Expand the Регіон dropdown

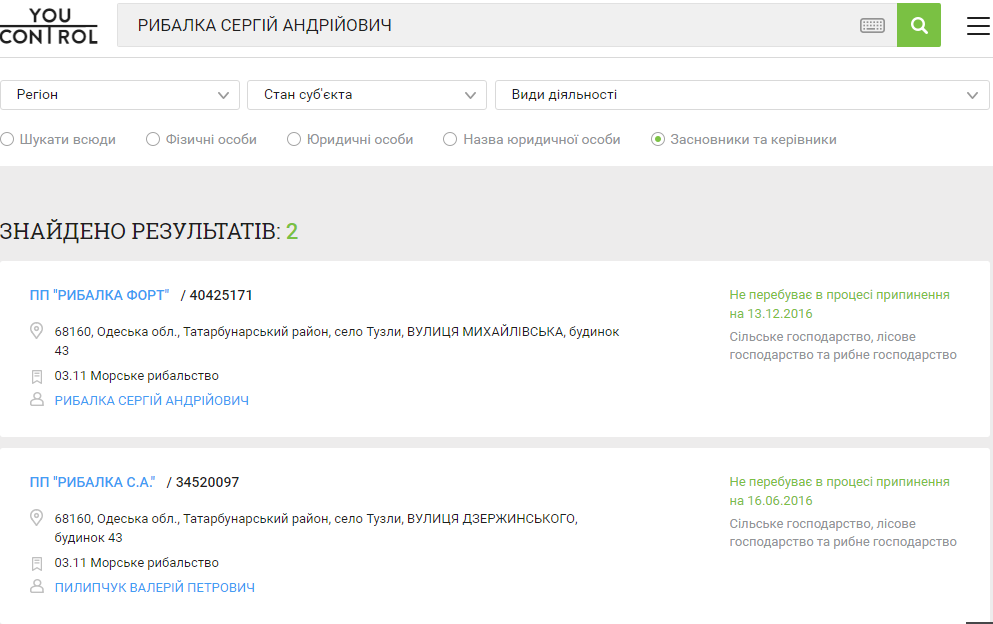coord(120,95)
